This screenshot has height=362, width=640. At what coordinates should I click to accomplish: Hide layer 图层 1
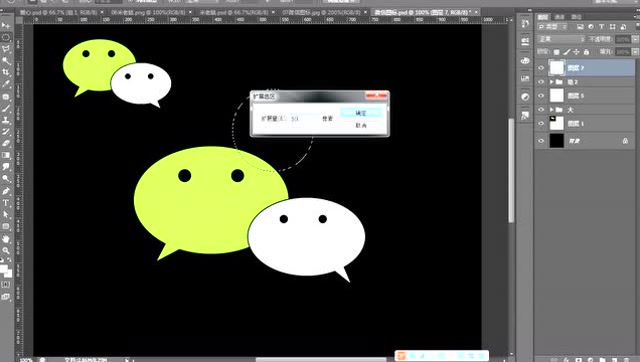(x=541, y=123)
